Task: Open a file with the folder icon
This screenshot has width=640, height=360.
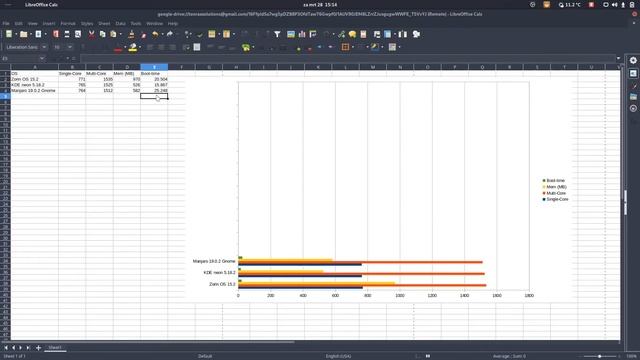Action: point(23,34)
